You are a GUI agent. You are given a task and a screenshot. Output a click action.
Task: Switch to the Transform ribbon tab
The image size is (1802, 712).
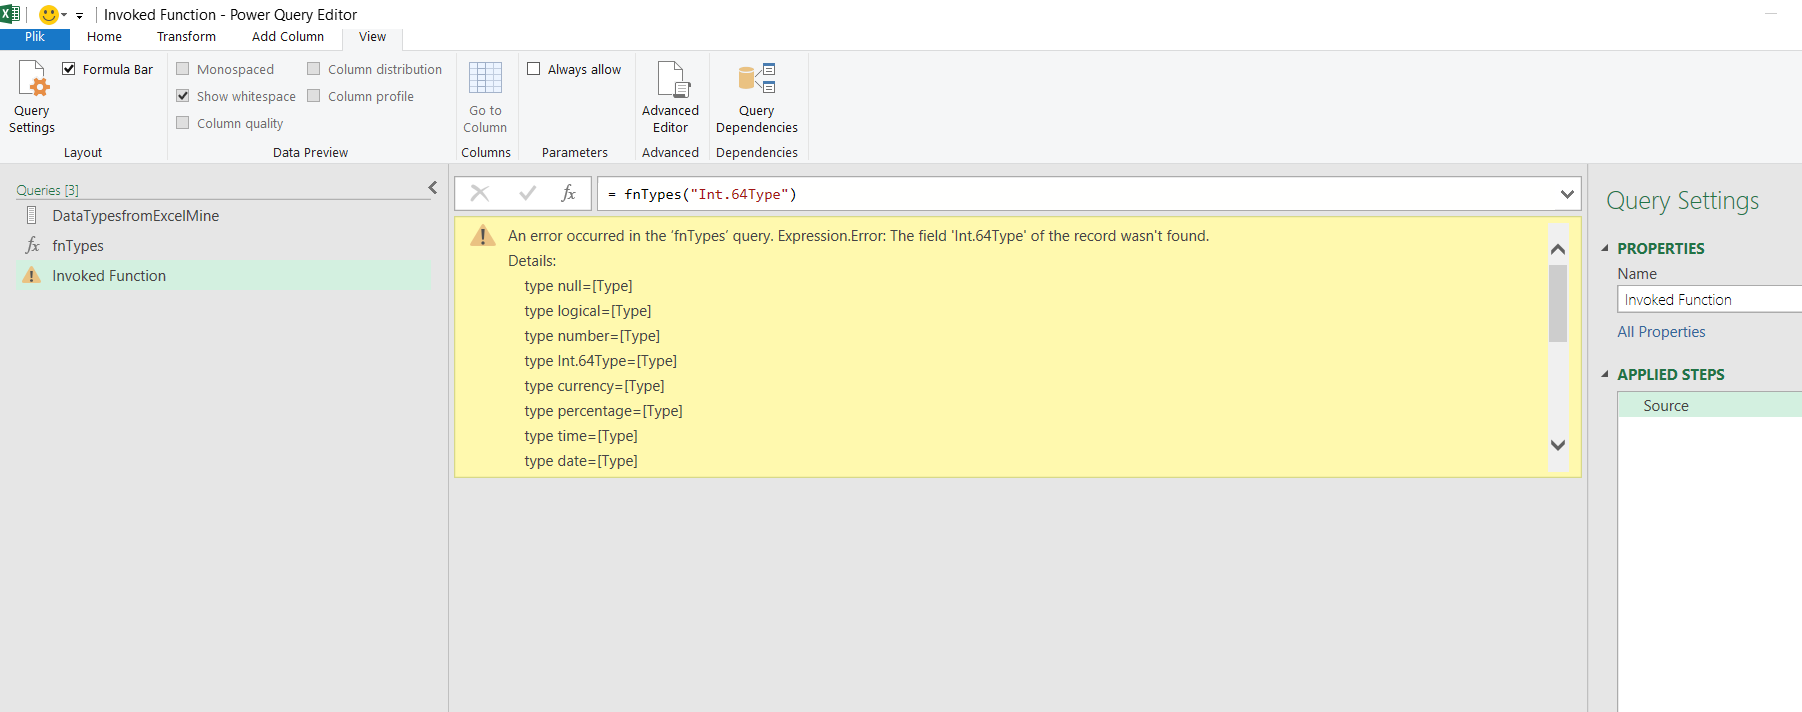(186, 37)
